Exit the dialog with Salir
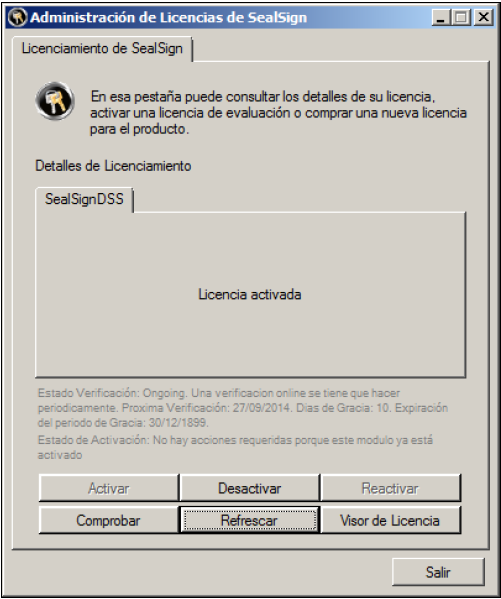Image resolution: width=501 pixels, height=599 pixels. [x=438, y=572]
